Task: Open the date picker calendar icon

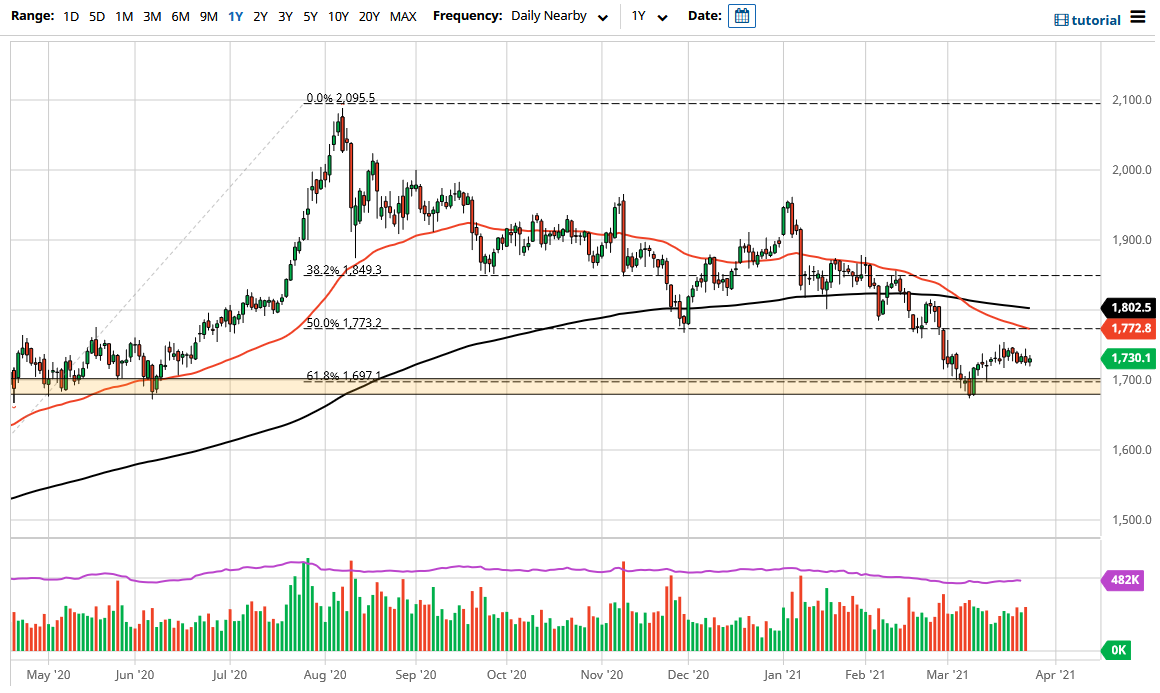Action: (x=741, y=16)
